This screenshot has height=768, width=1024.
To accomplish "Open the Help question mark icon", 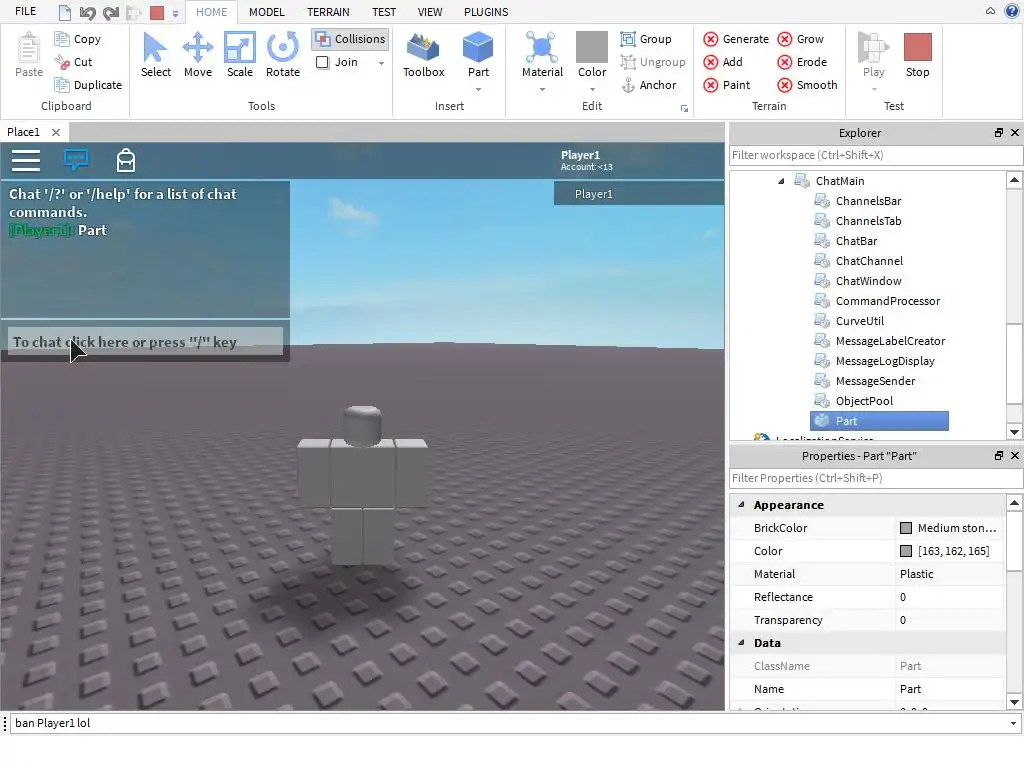I will (x=1012, y=11).
